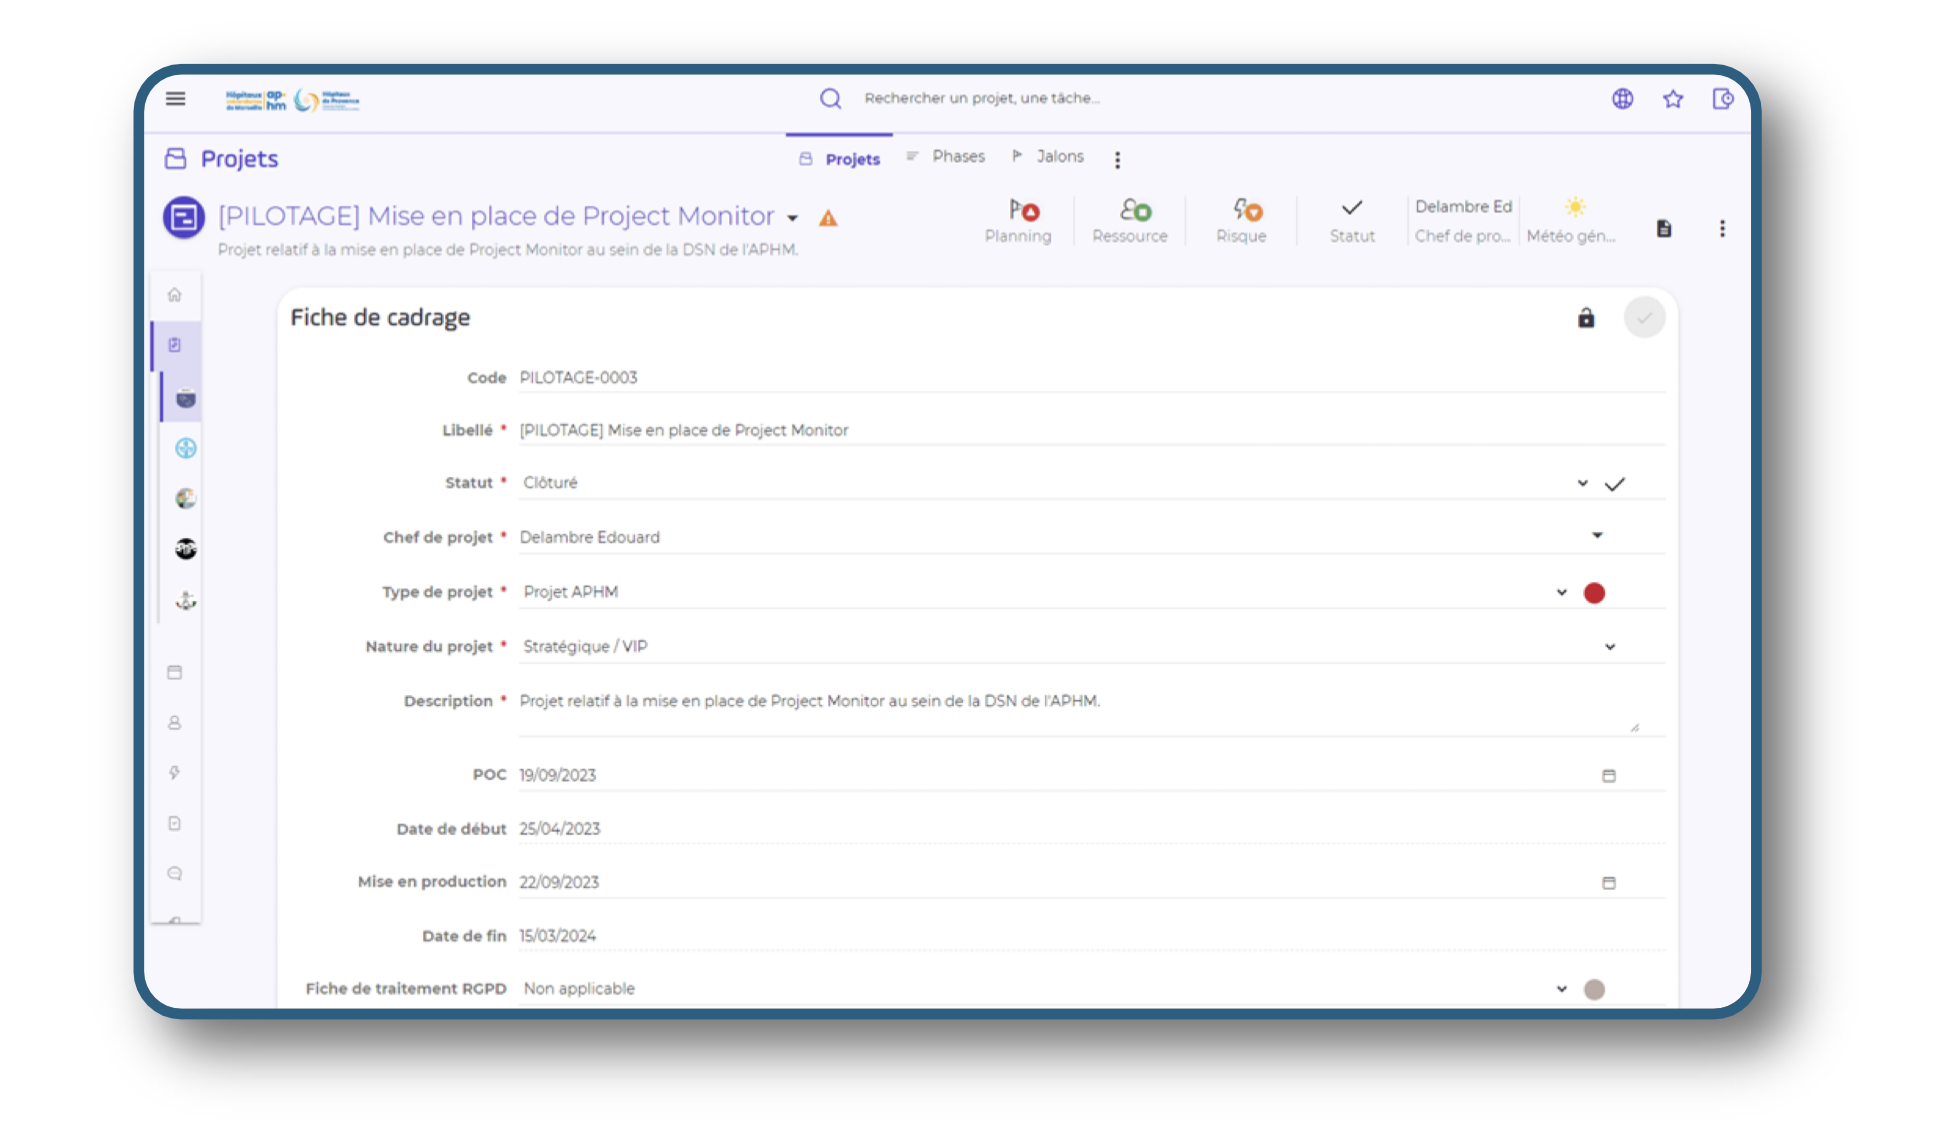Select the anchor project avatar in sidebar
The height and width of the screenshot is (1130, 1936).
click(x=186, y=600)
